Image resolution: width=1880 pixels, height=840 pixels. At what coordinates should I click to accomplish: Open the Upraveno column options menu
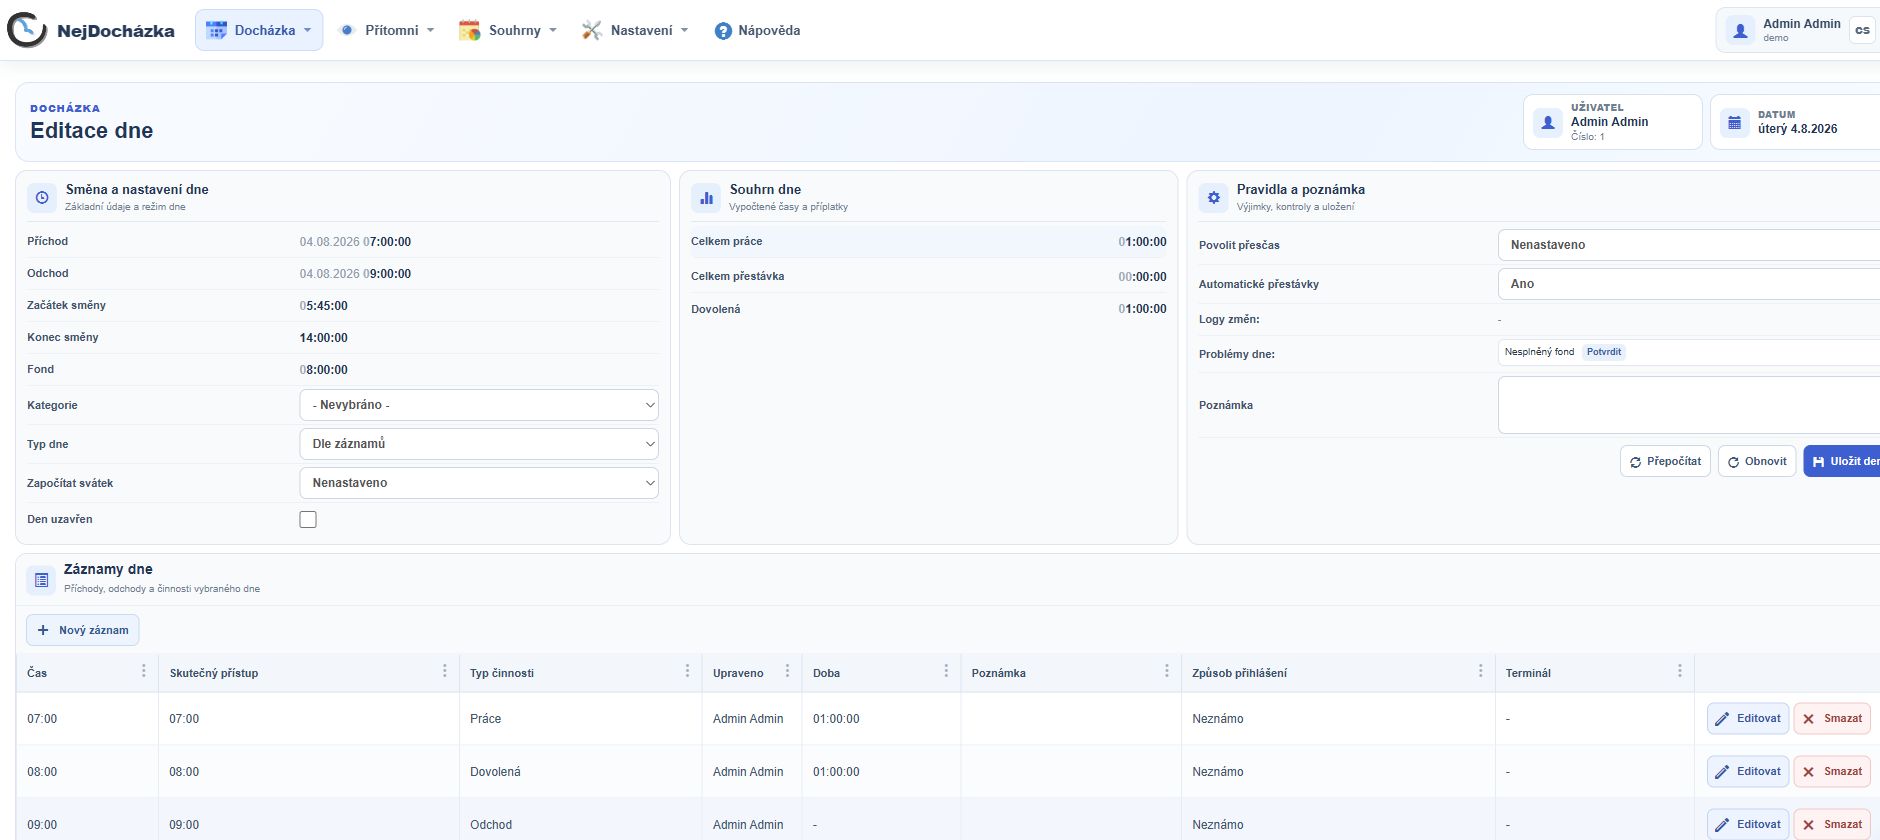(787, 671)
